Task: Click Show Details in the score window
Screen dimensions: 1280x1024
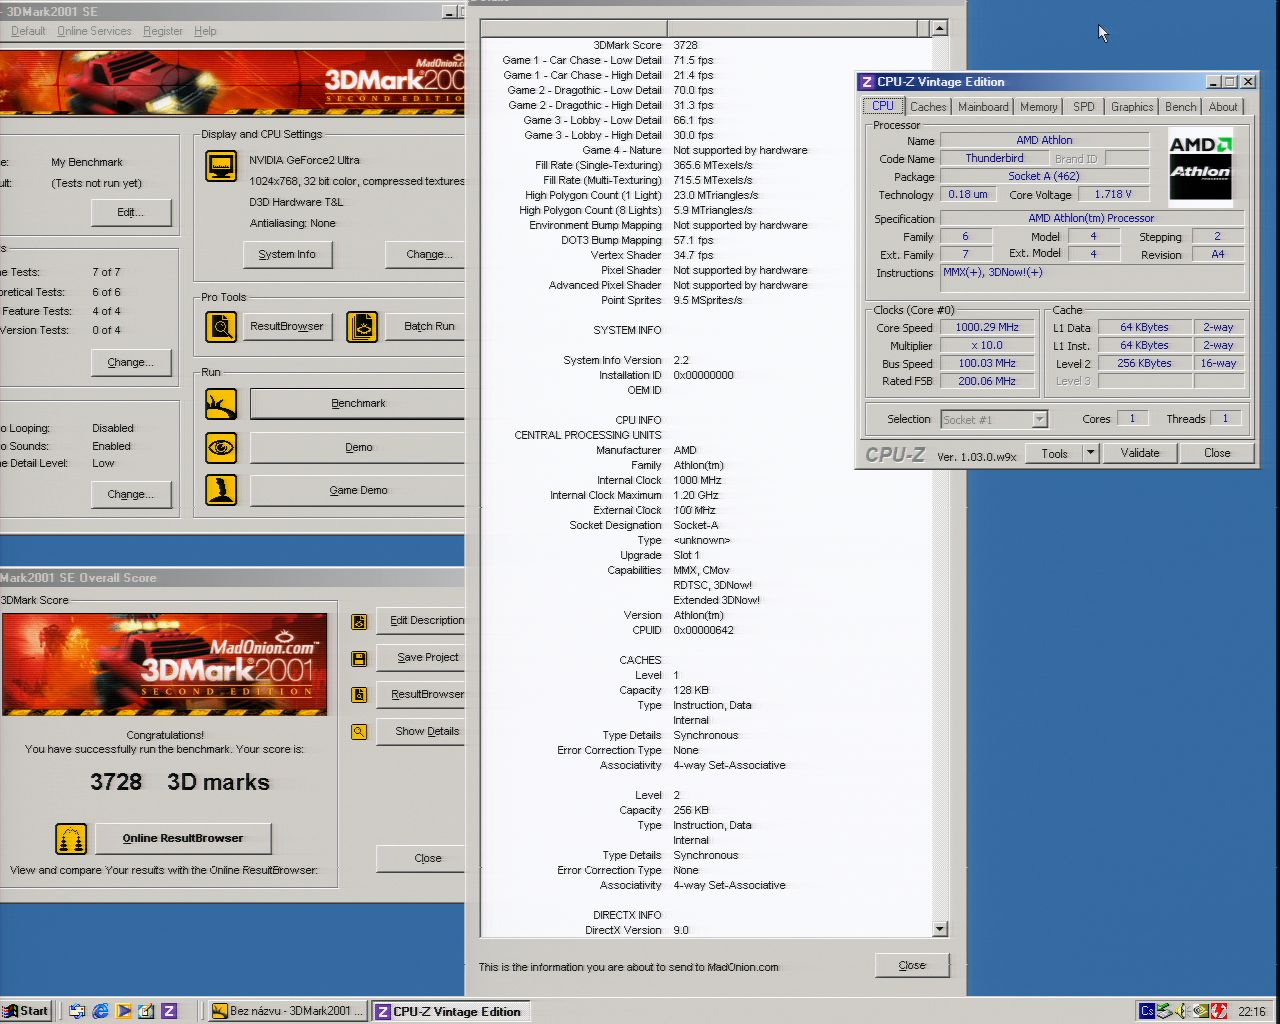Action: tap(421, 731)
